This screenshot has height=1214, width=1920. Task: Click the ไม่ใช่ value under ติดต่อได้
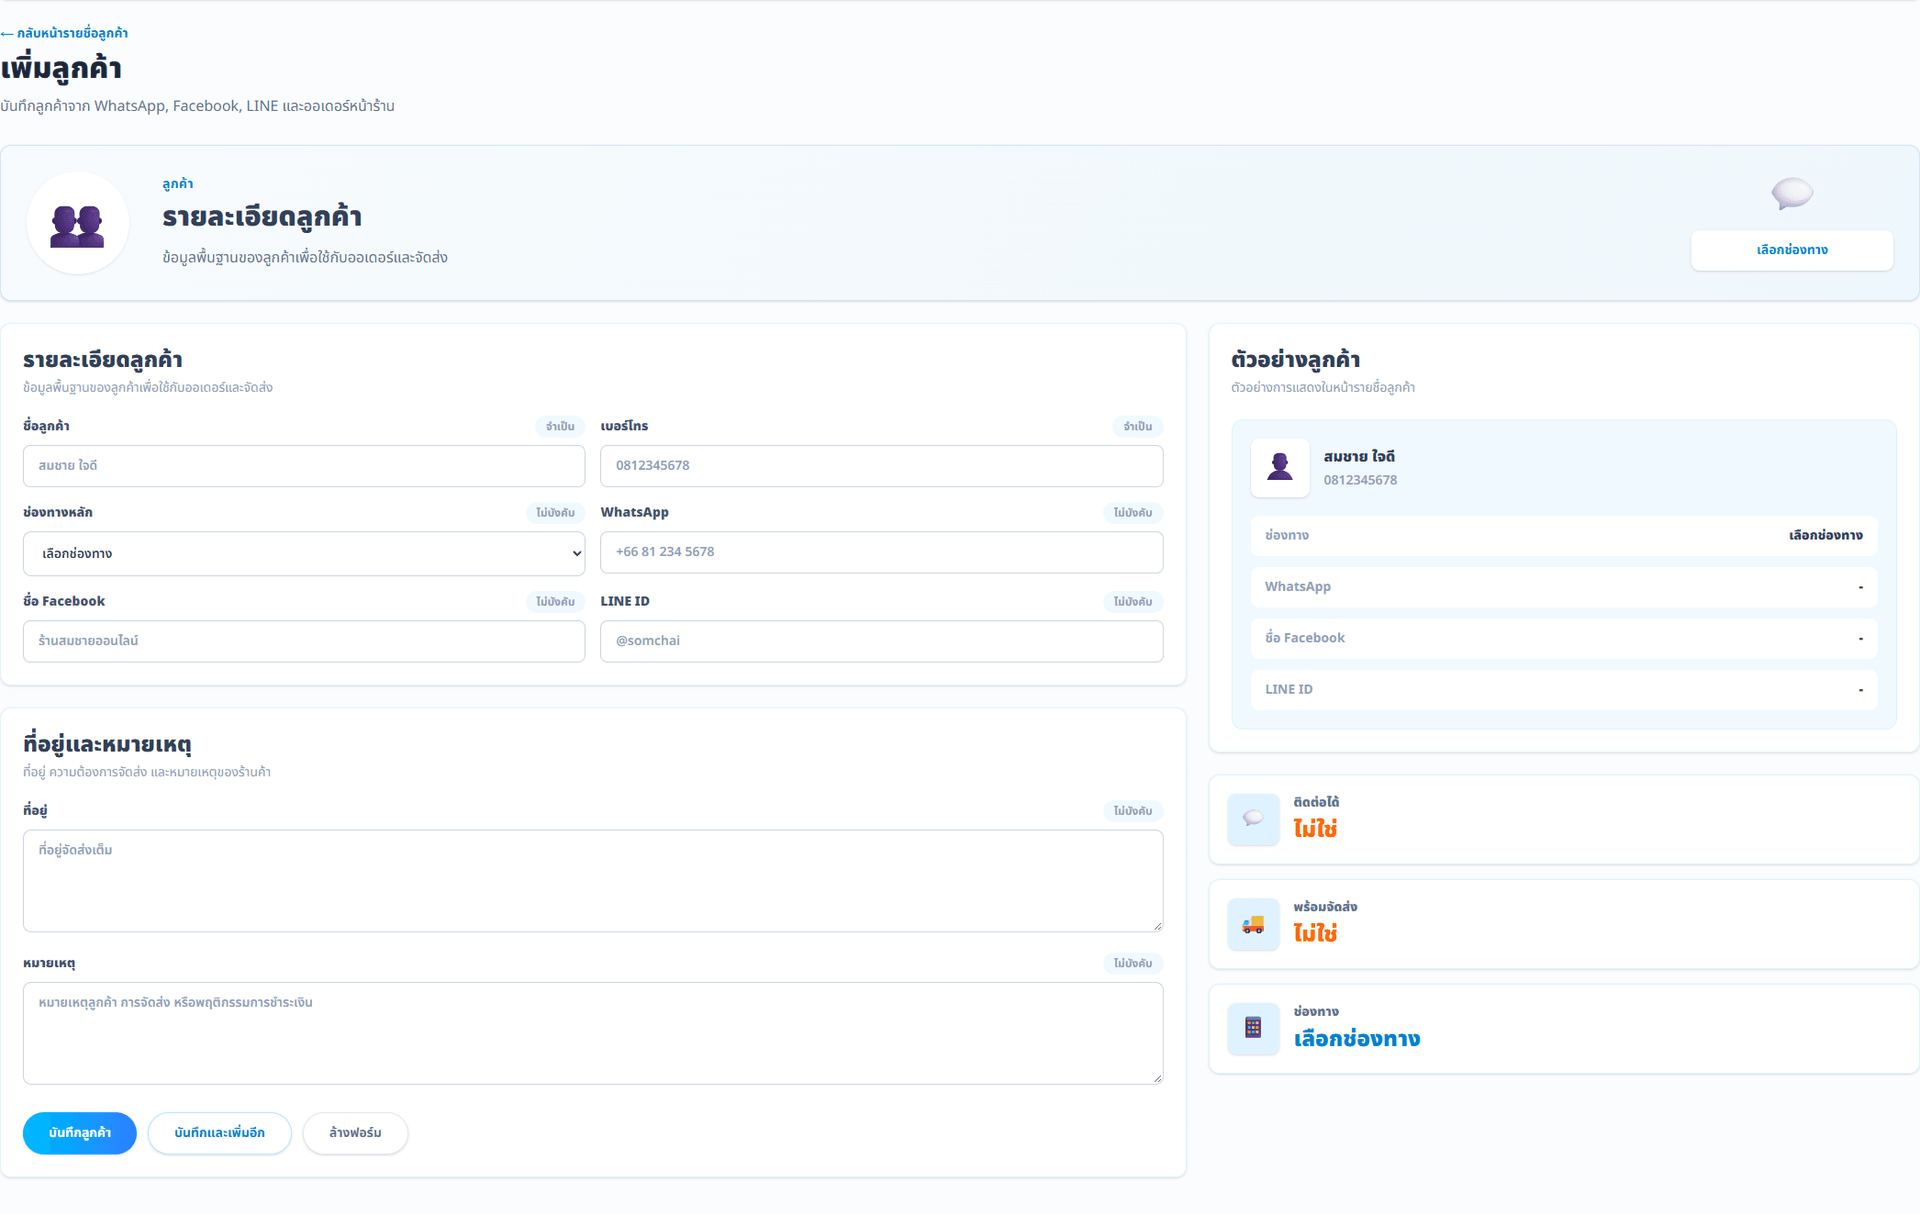[1315, 829]
